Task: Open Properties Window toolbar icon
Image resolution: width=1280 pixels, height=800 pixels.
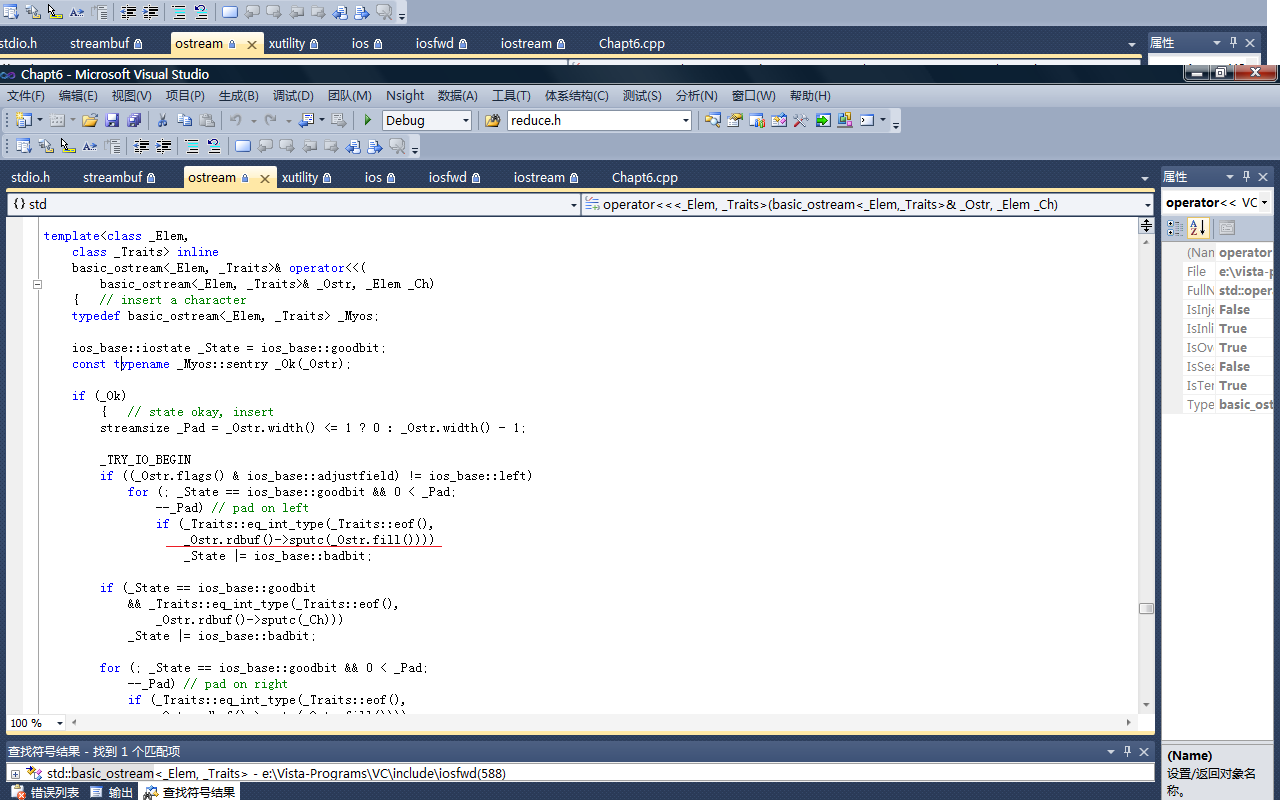Action: point(735,120)
